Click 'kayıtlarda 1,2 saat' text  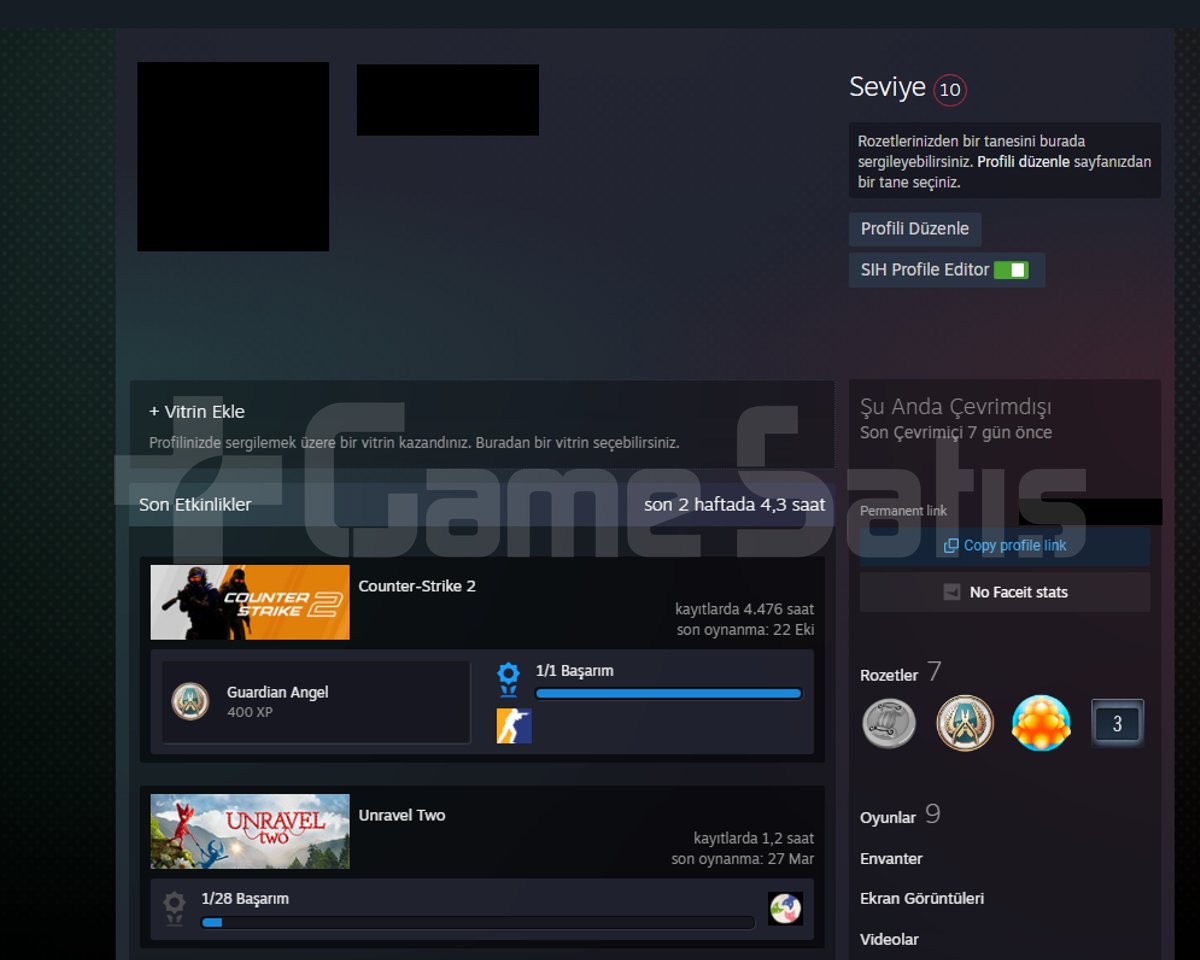[754, 838]
